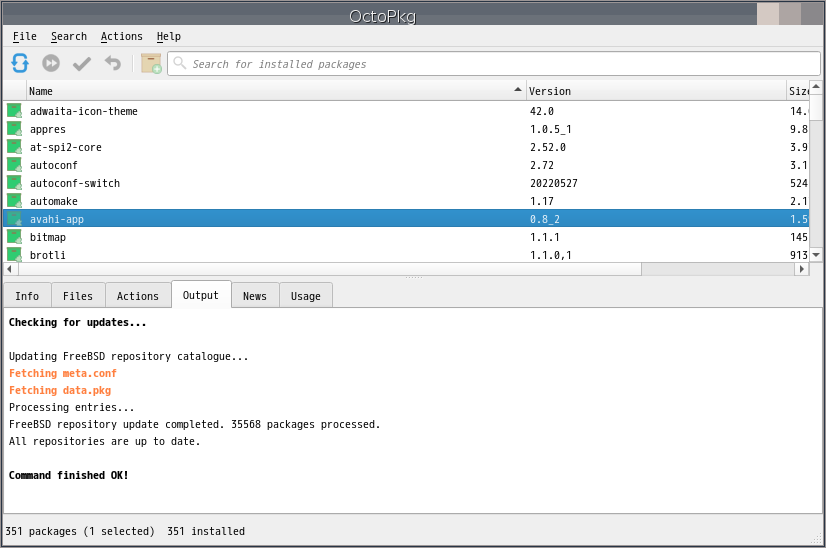The height and width of the screenshot is (548, 826).
Task: Click the sort arrow in the Name header
Action: (x=518, y=90)
